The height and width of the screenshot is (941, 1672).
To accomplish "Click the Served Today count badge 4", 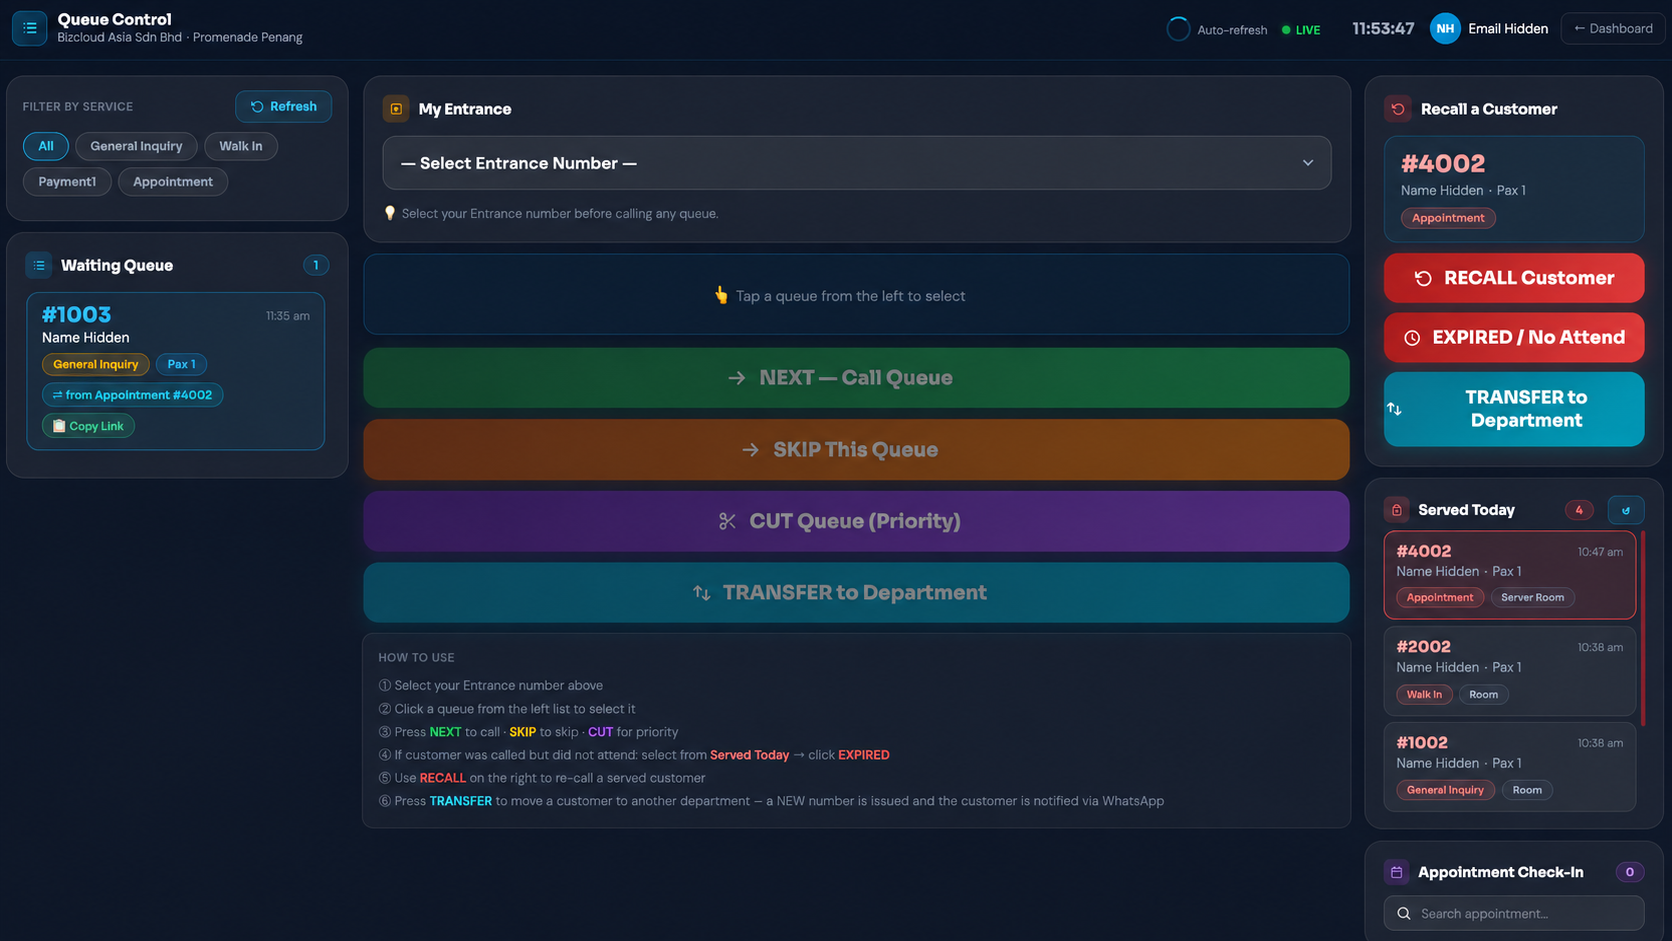I will (x=1579, y=510).
